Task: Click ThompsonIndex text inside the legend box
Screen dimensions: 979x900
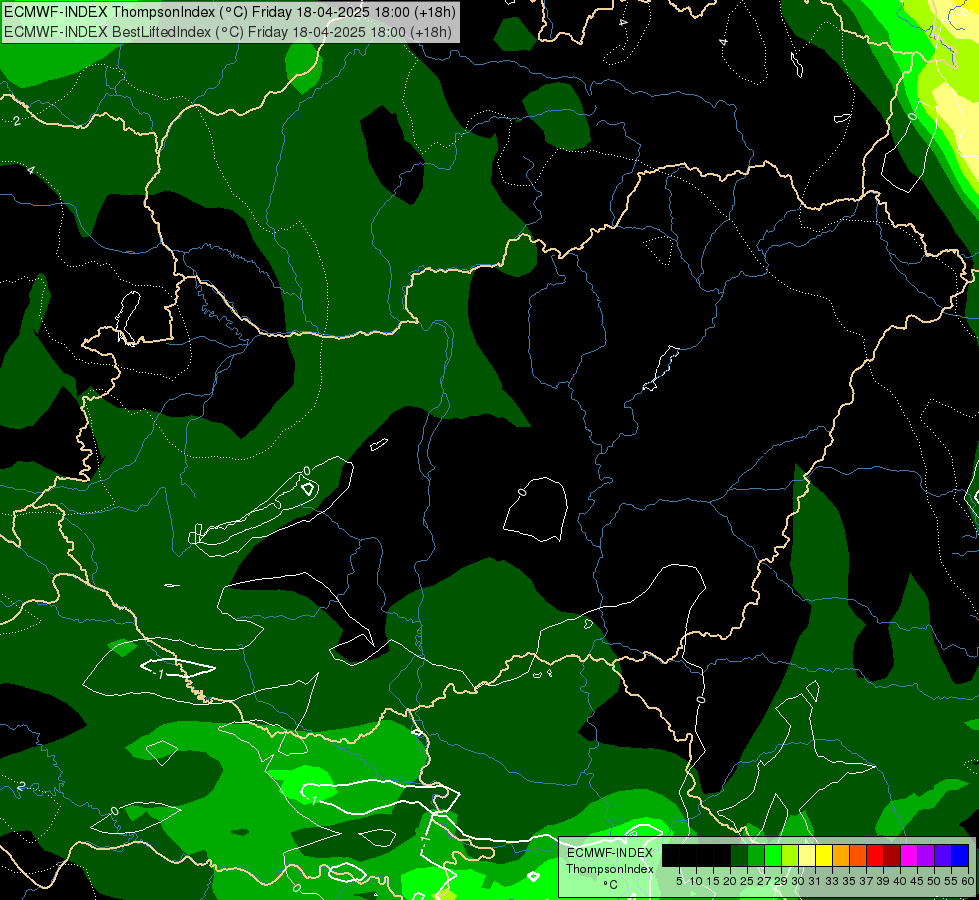Action: (x=609, y=869)
